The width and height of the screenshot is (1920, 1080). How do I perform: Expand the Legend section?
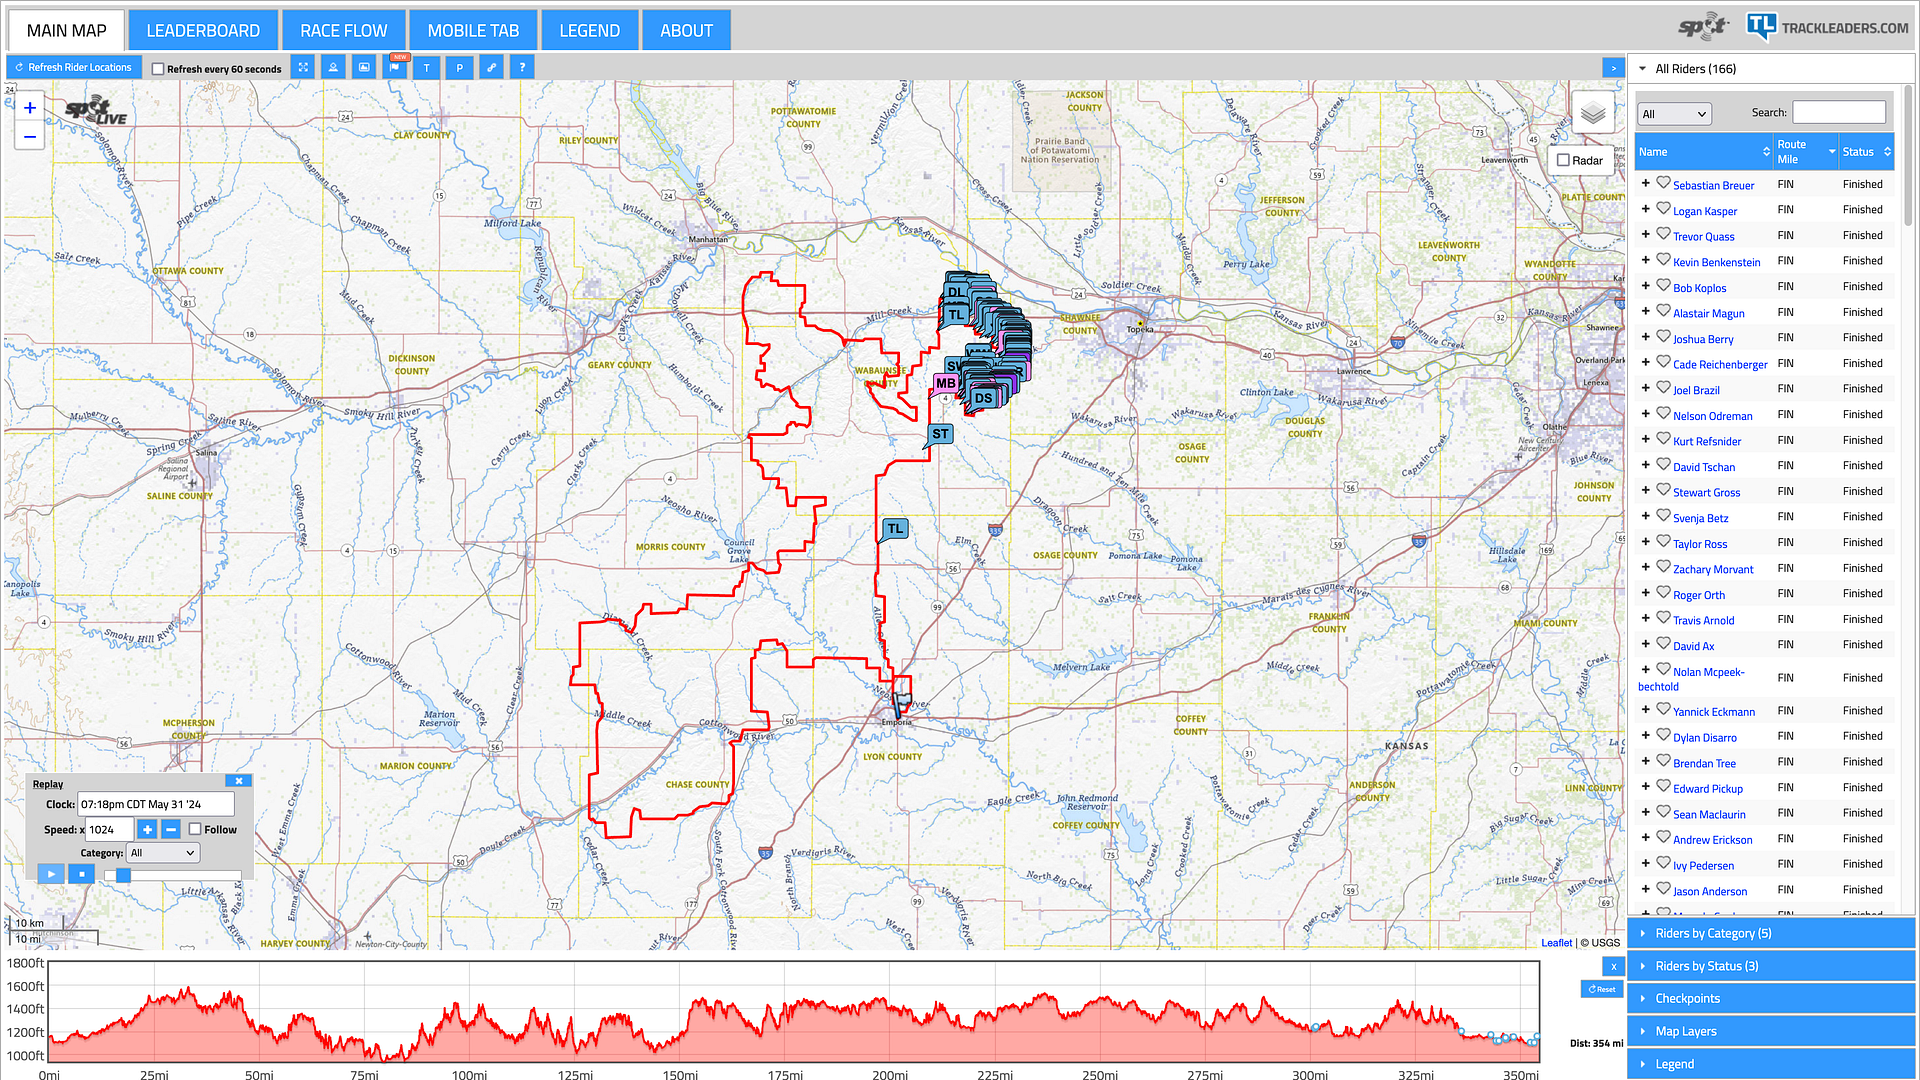[x=1771, y=1064]
